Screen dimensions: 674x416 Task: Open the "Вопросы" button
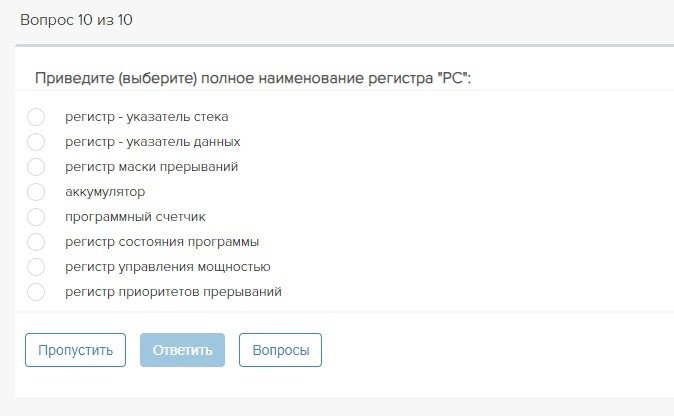coord(280,350)
